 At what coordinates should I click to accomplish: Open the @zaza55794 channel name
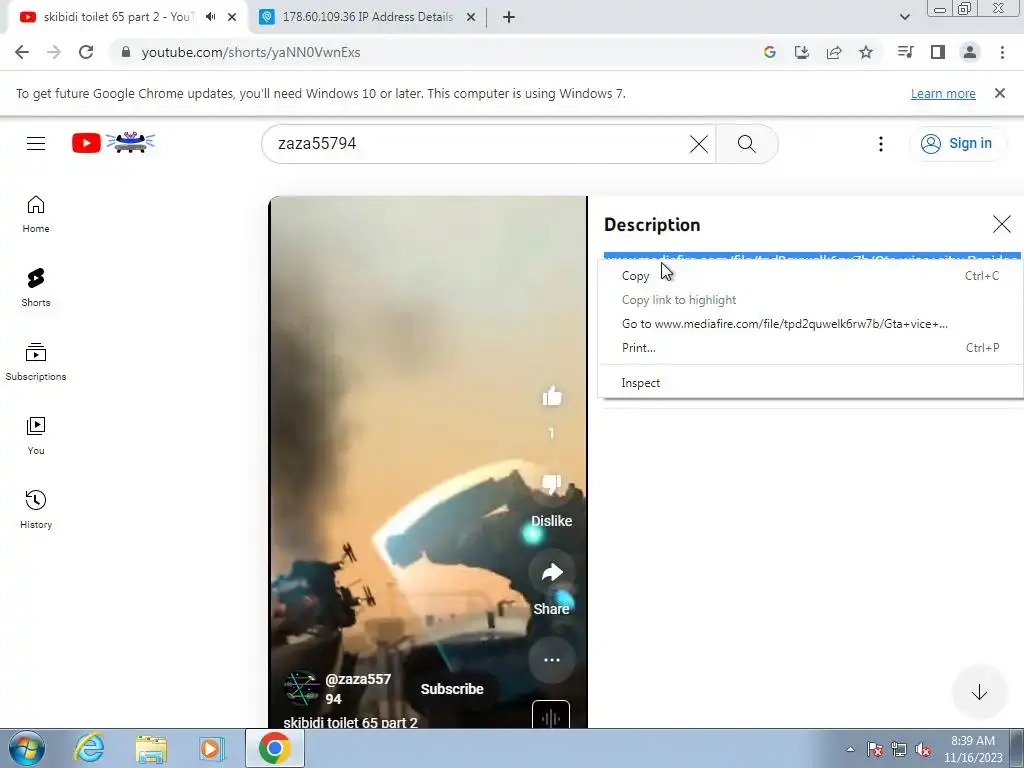point(358,689)
